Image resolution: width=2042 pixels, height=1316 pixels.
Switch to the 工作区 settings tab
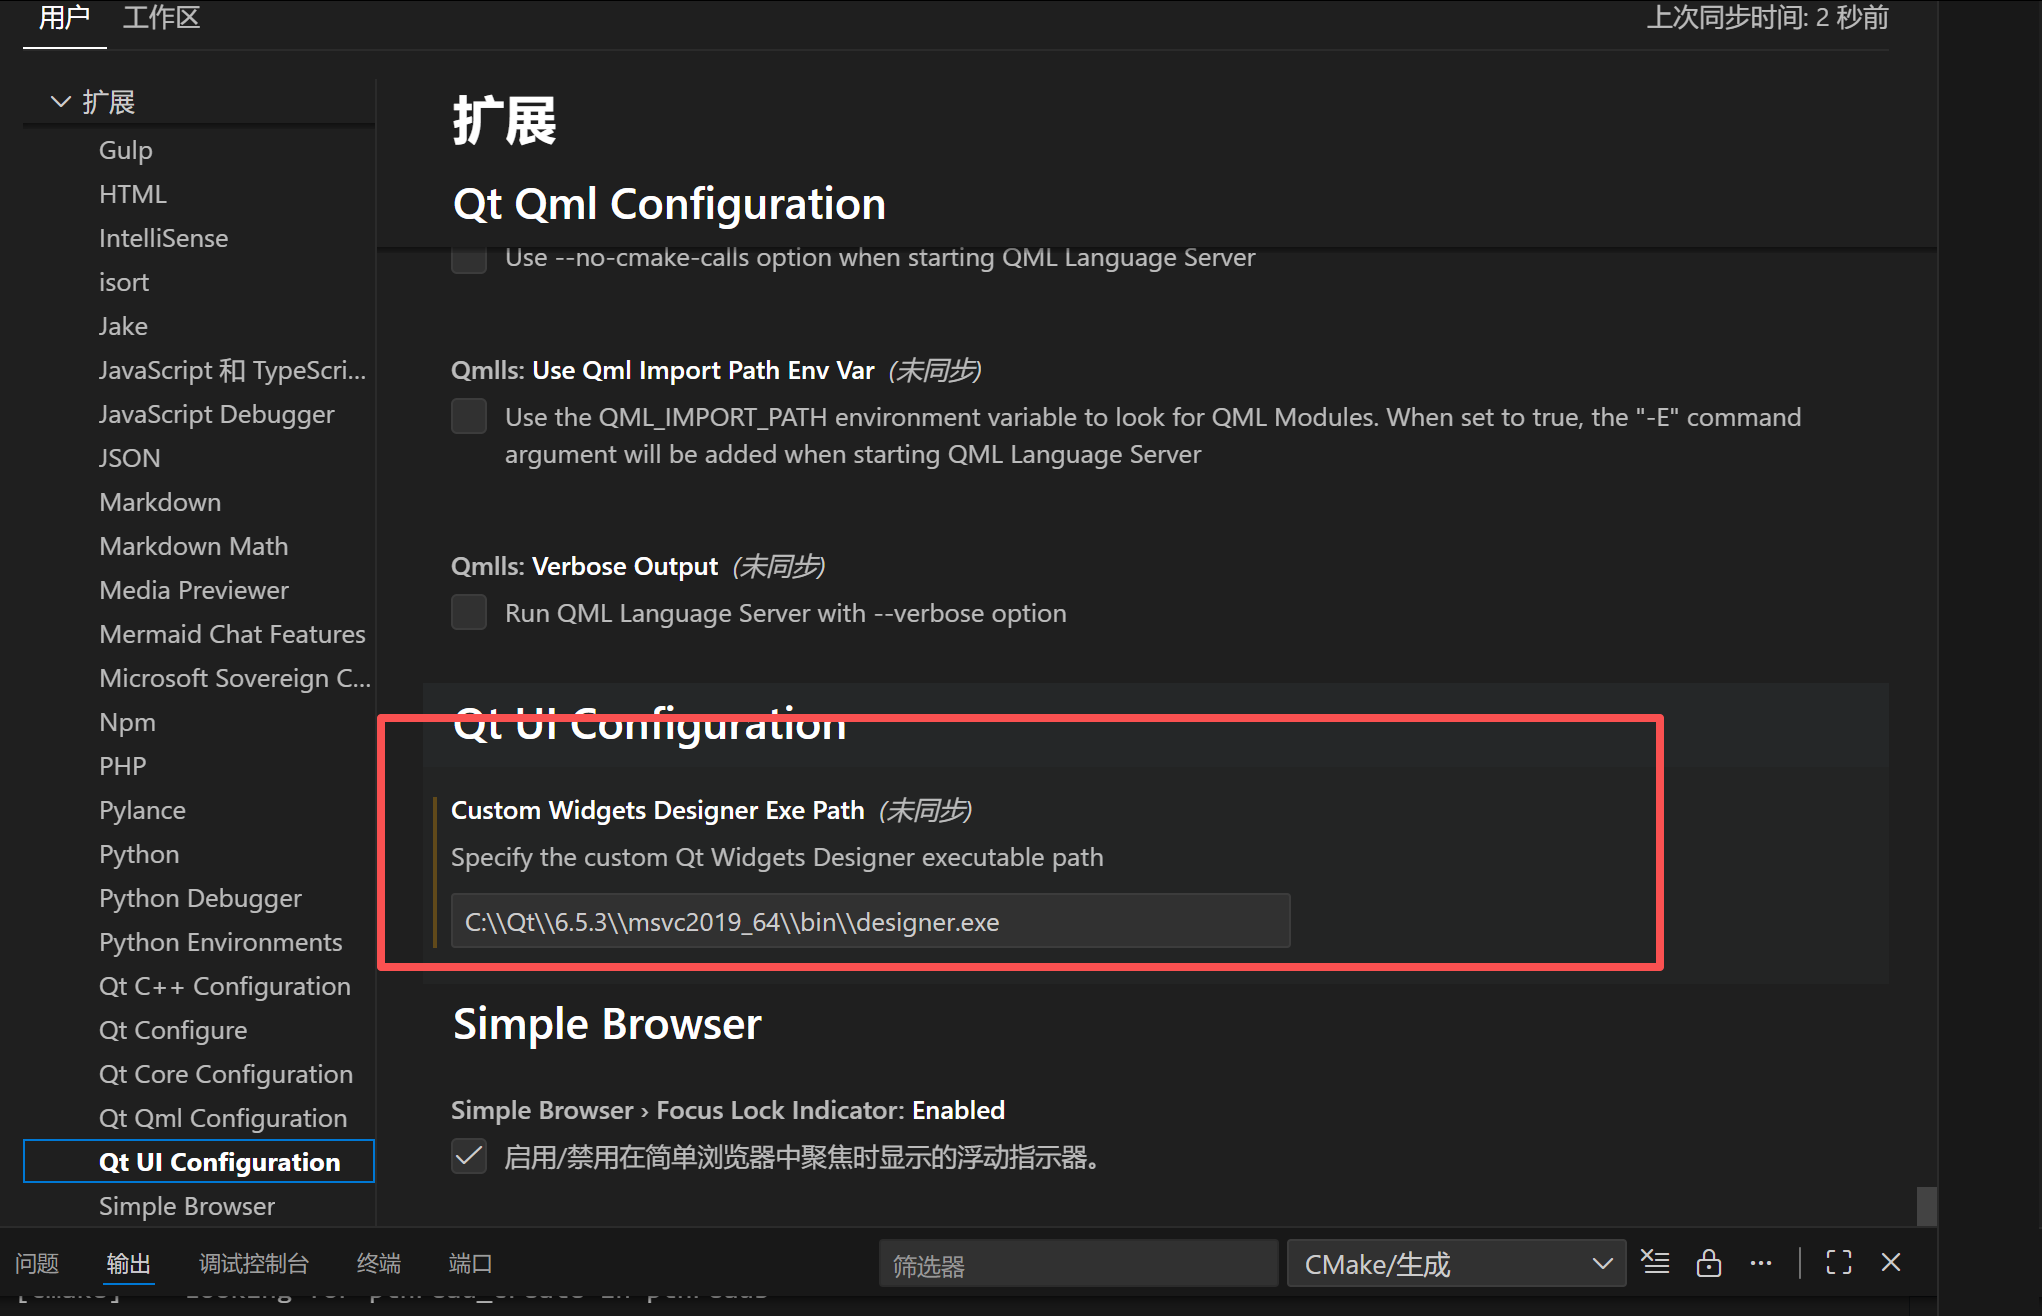click(161, 18)
